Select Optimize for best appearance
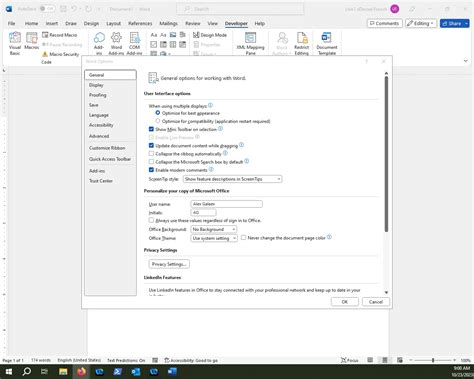This screenshot has height=379, width=474. click(158, 113)
